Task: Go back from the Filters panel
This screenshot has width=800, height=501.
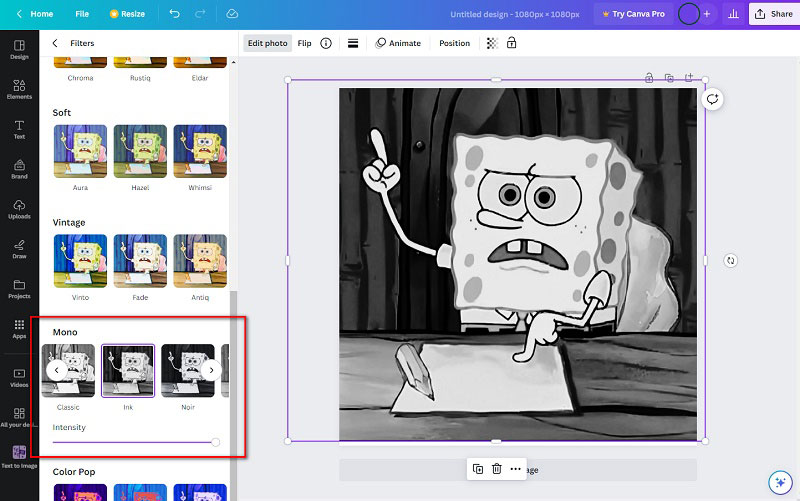Action: [x=55, y=43]
